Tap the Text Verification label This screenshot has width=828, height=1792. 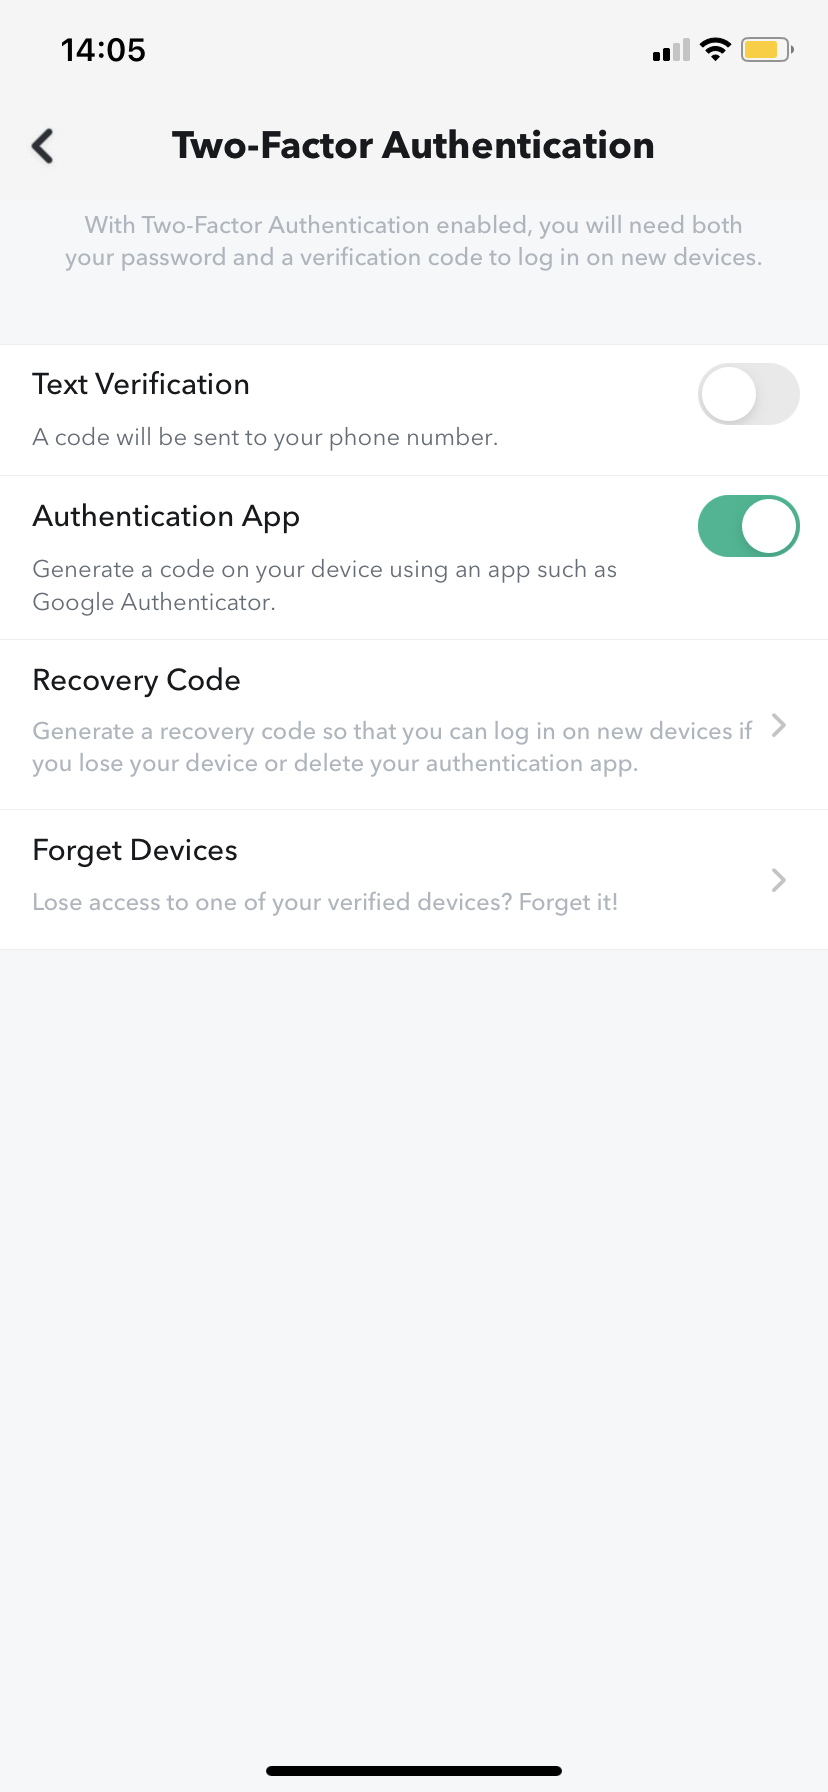coord(141,384)
